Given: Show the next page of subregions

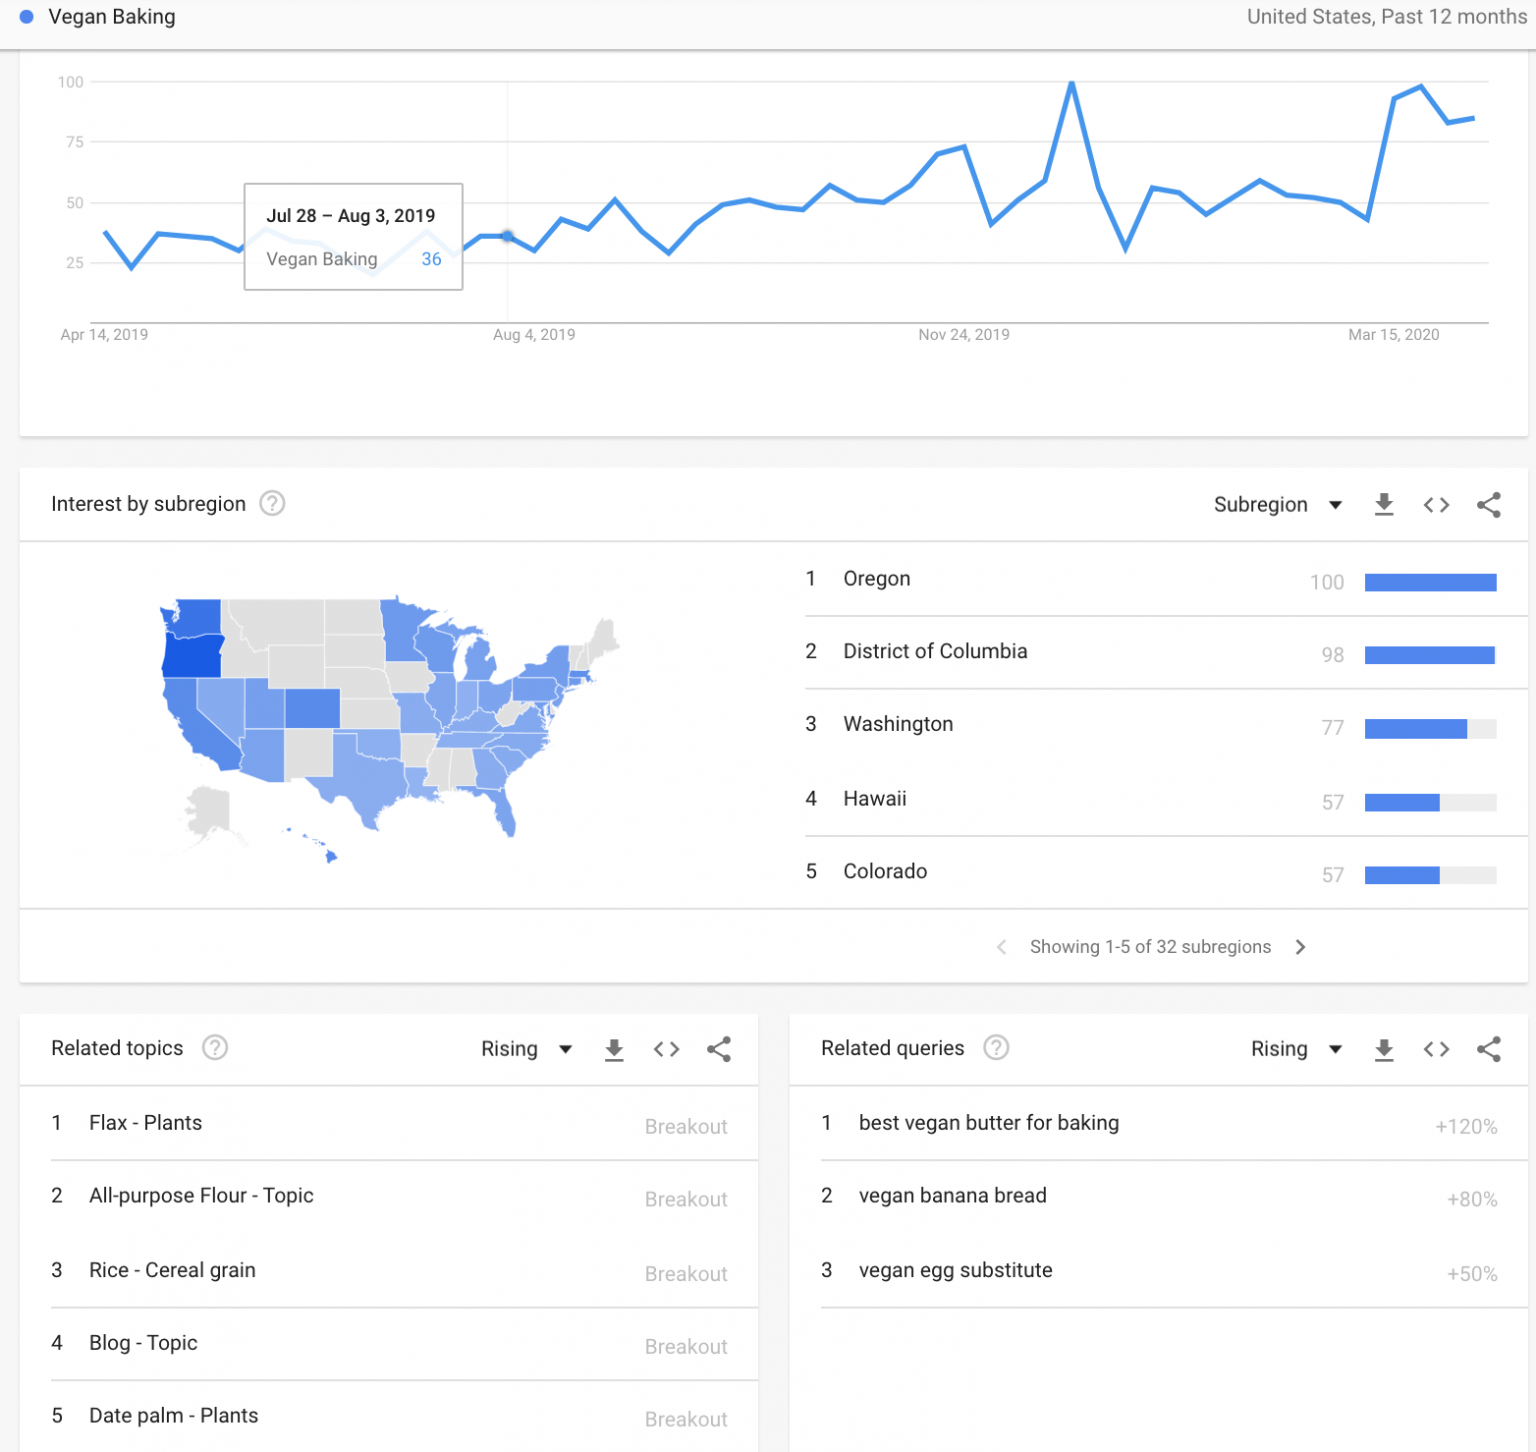Looking at the screenshot, I should click(x=1300, y=946).
